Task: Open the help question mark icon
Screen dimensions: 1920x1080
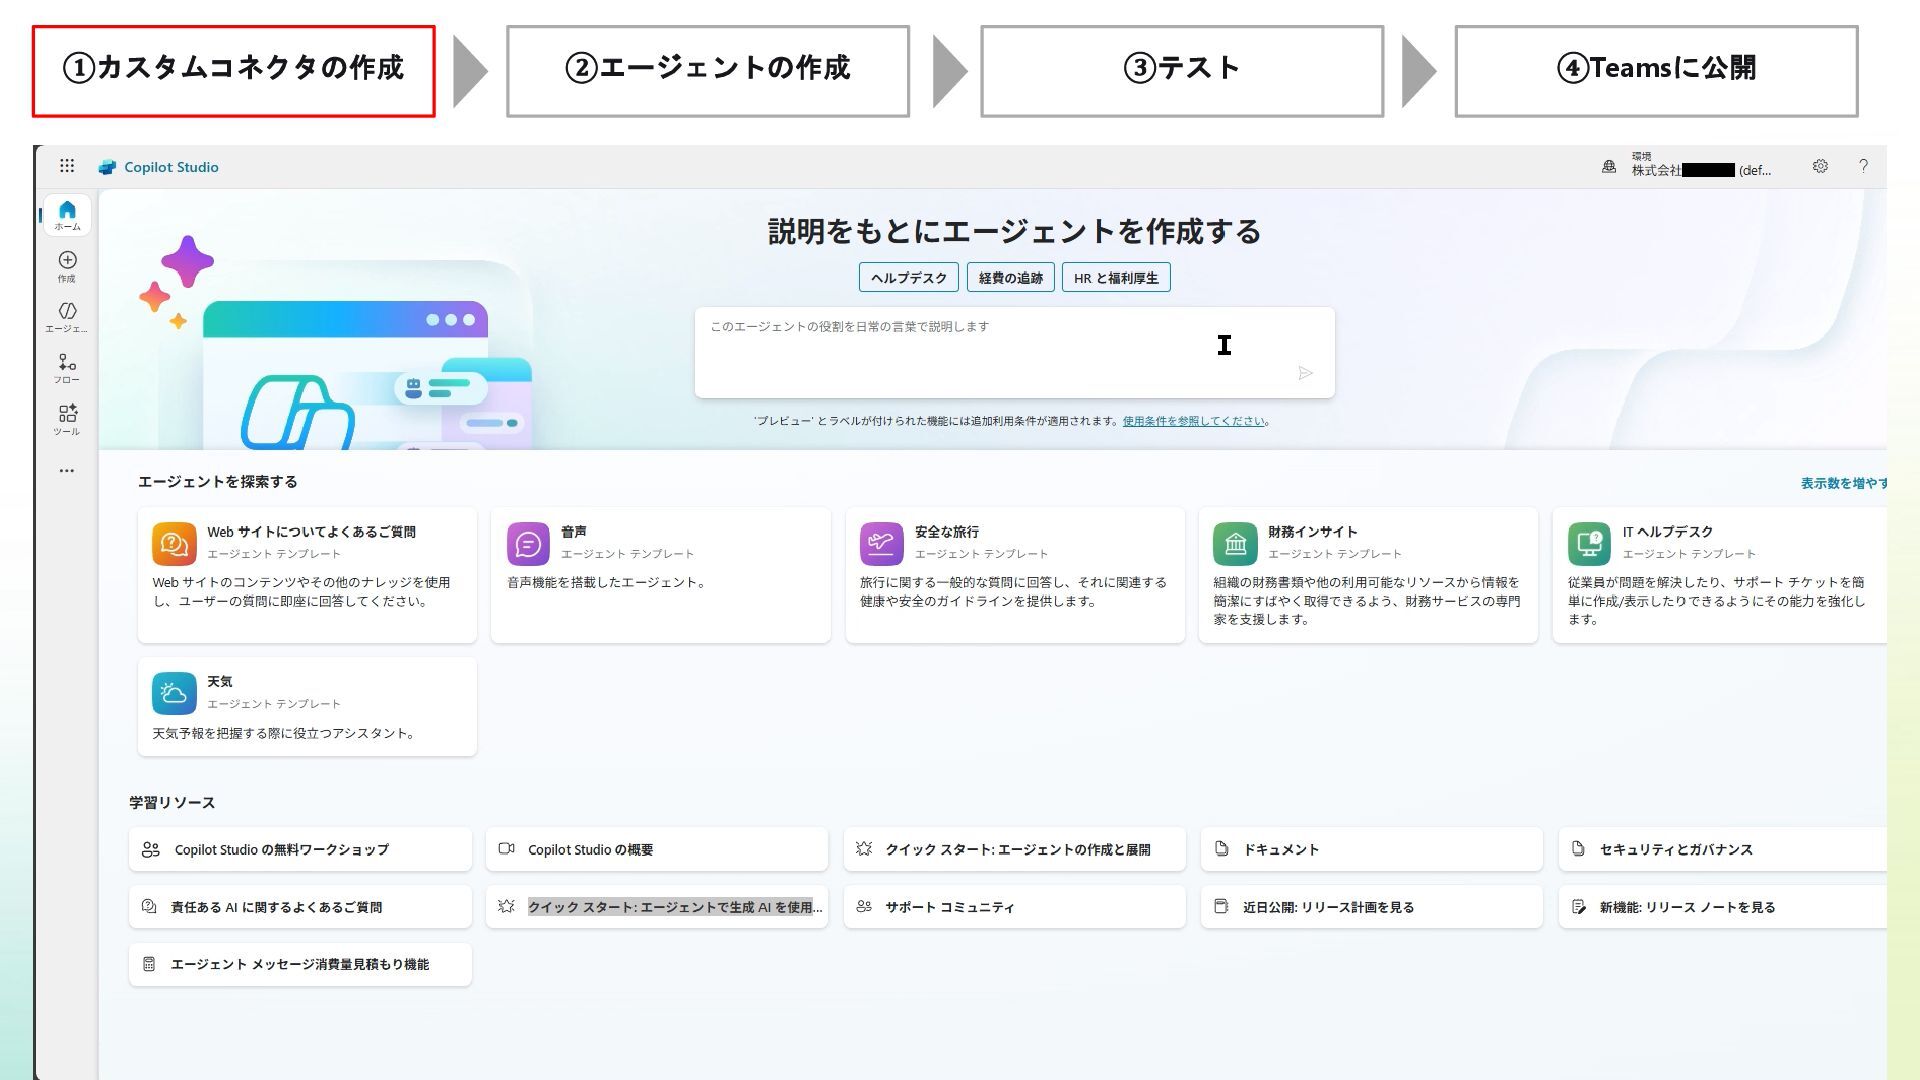Action: pyautogui.click(x=1863, y=166)
